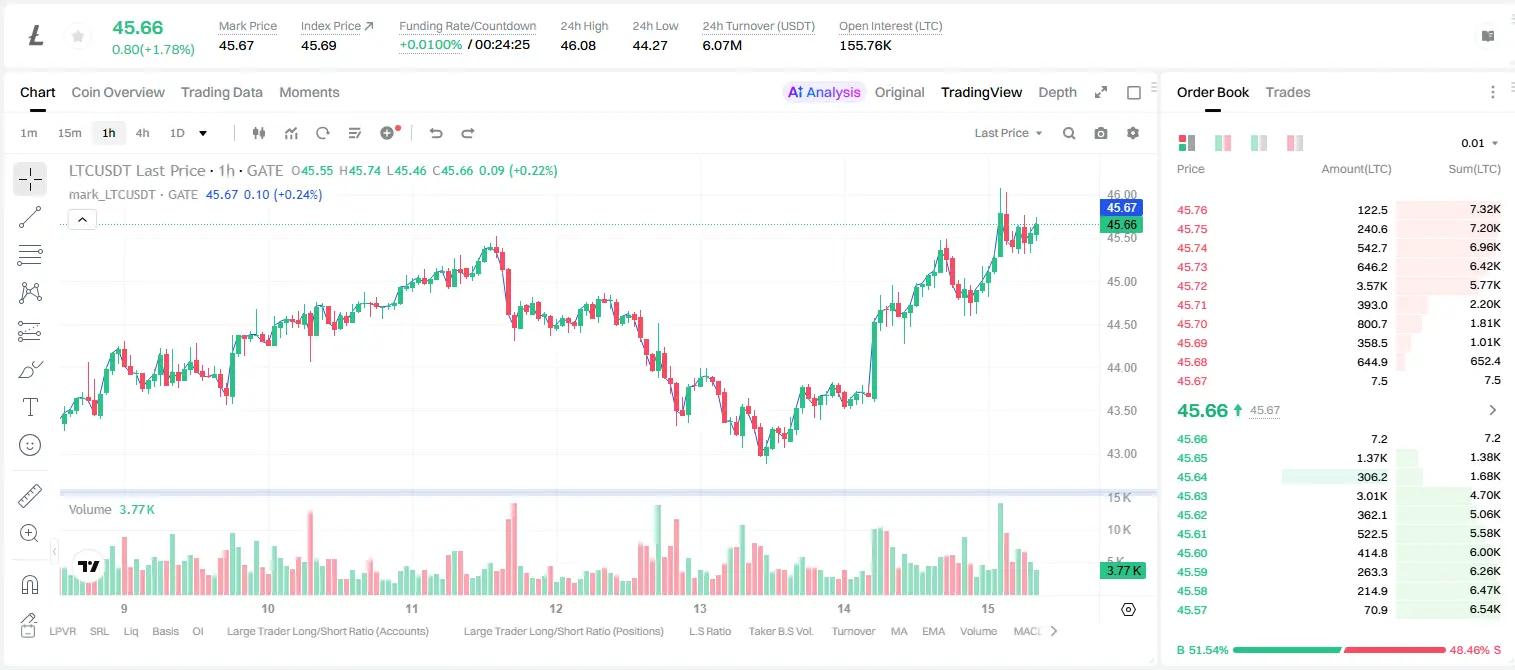
Task: Expand the order book precision 0.01 dropdown
Action: (x=1479, y=143)
